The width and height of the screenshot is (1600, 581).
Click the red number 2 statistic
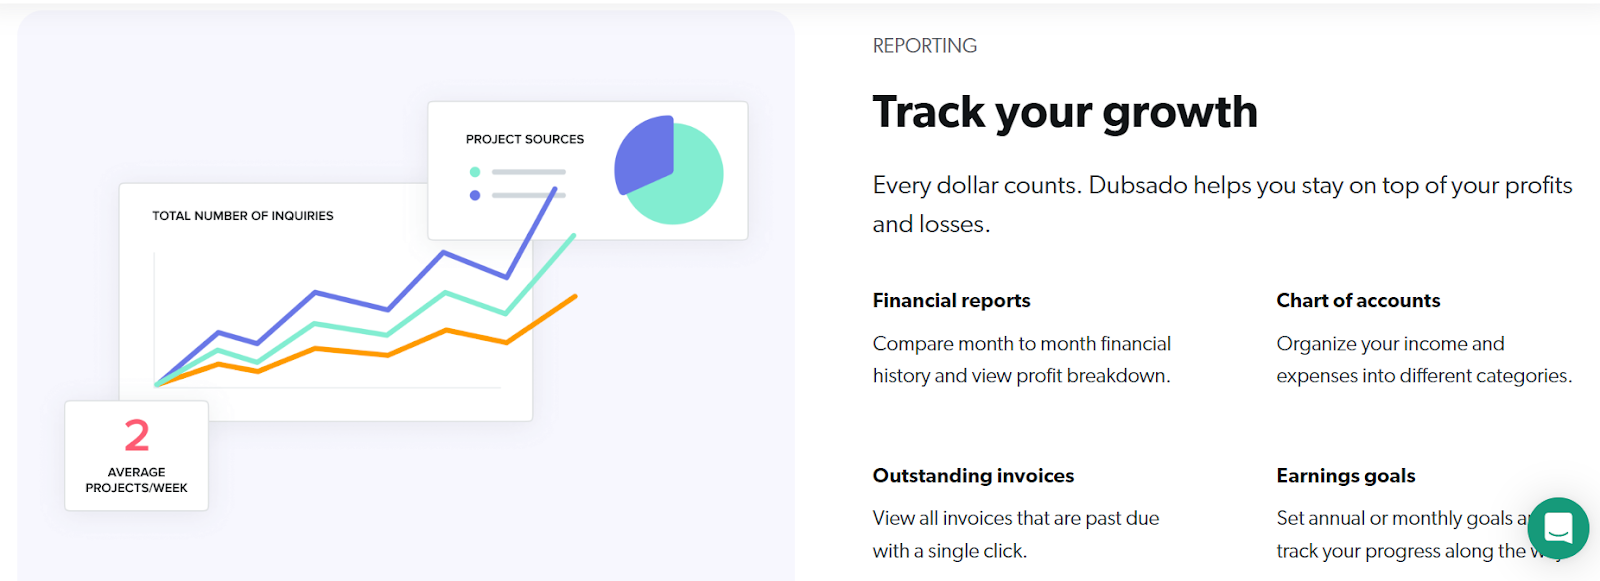tap(137, 436)
